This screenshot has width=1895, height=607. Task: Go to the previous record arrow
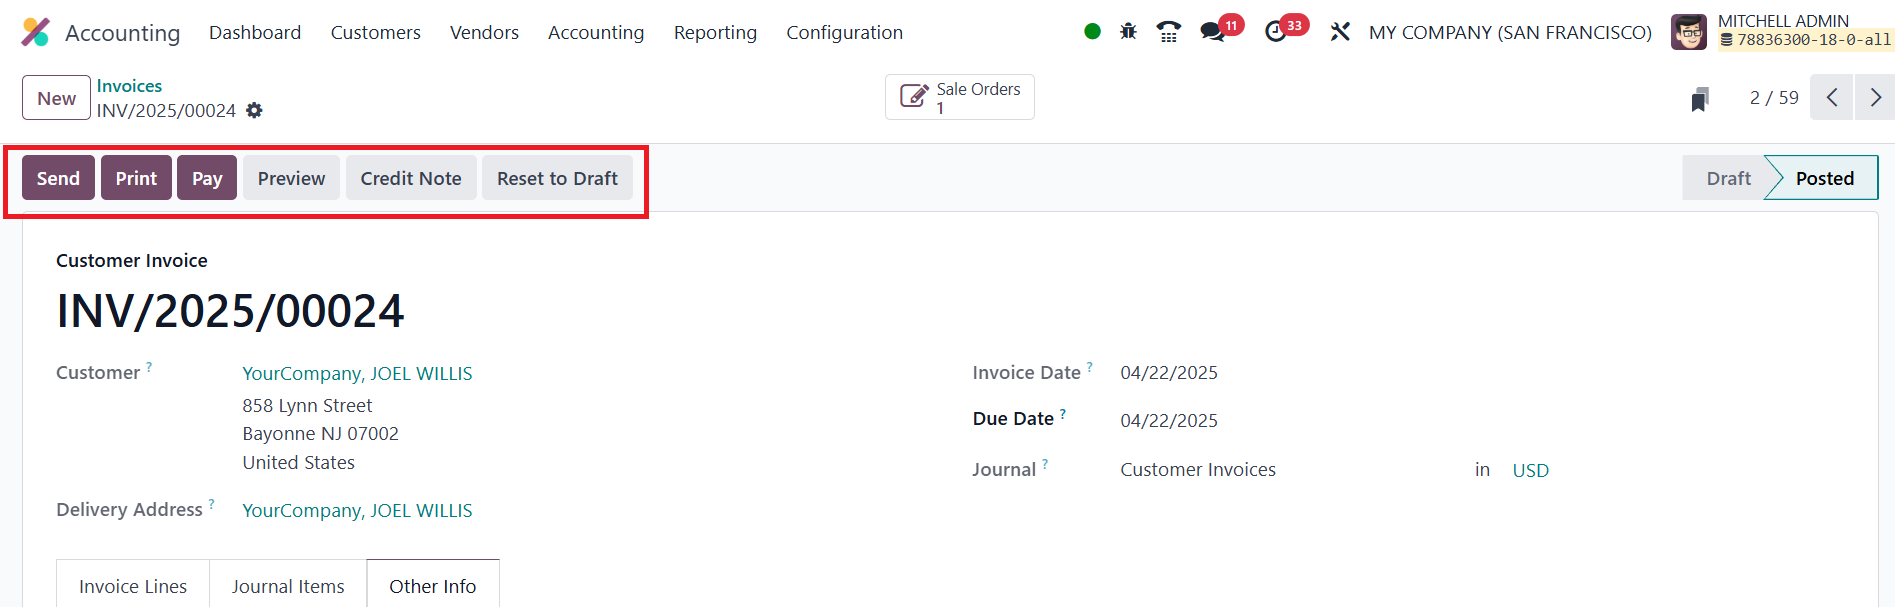pos(1832,98)
